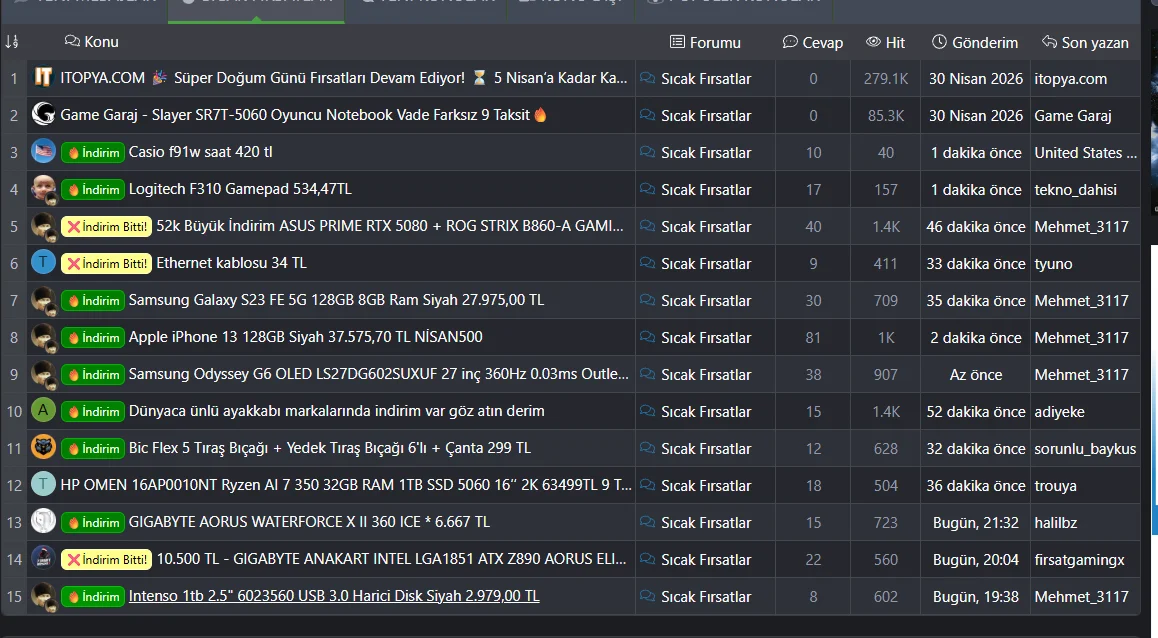
Task: Click İndirim tag on Bic Flex 5 row
Action: pyautogui.click(x=93, y=447)
